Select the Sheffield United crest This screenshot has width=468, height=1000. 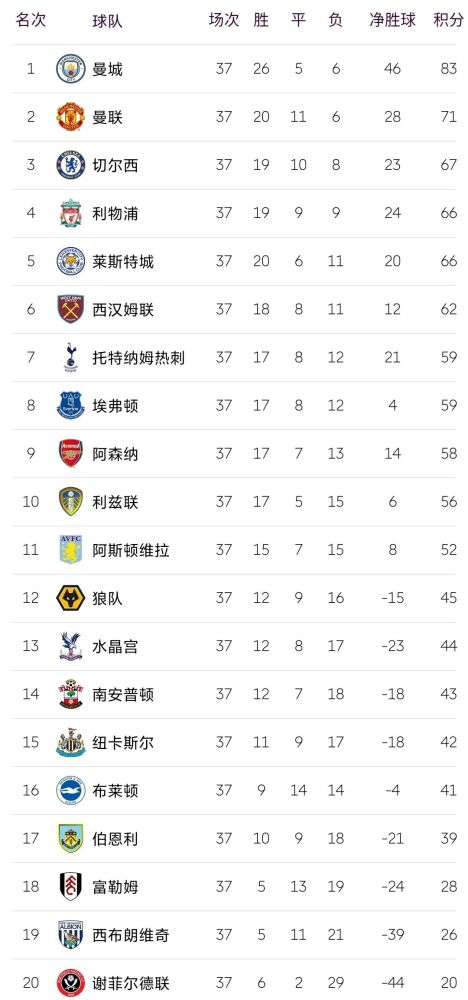coord(70,983)
